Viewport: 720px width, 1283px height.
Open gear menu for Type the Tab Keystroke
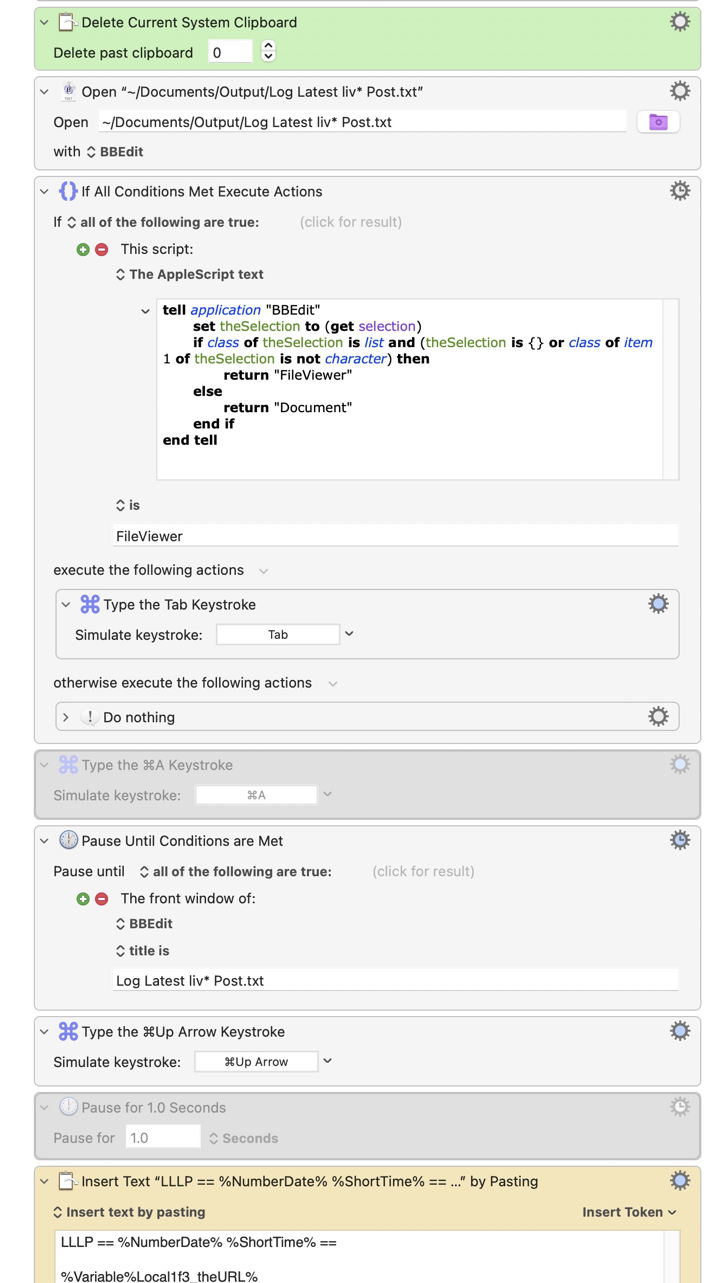(x=658, y=604)
